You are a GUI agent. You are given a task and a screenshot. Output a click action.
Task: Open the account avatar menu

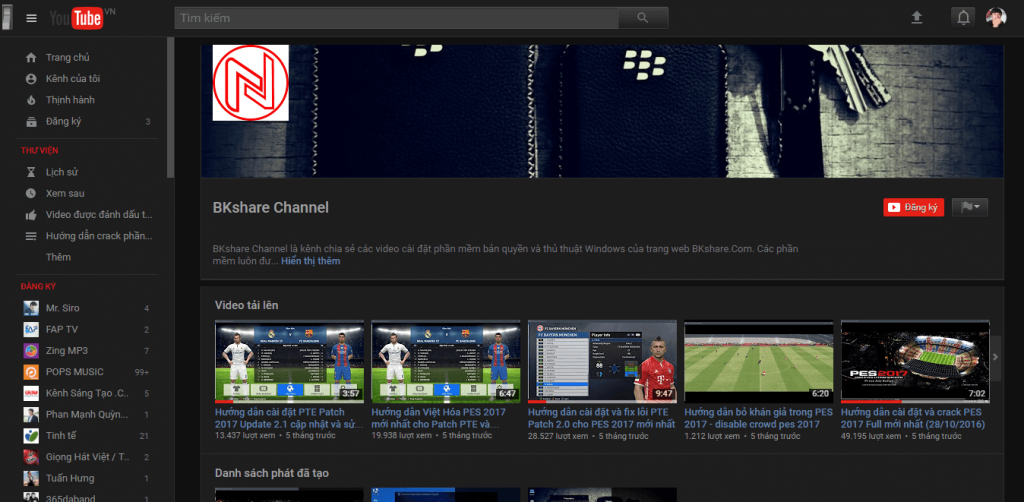tap(996, 18)
